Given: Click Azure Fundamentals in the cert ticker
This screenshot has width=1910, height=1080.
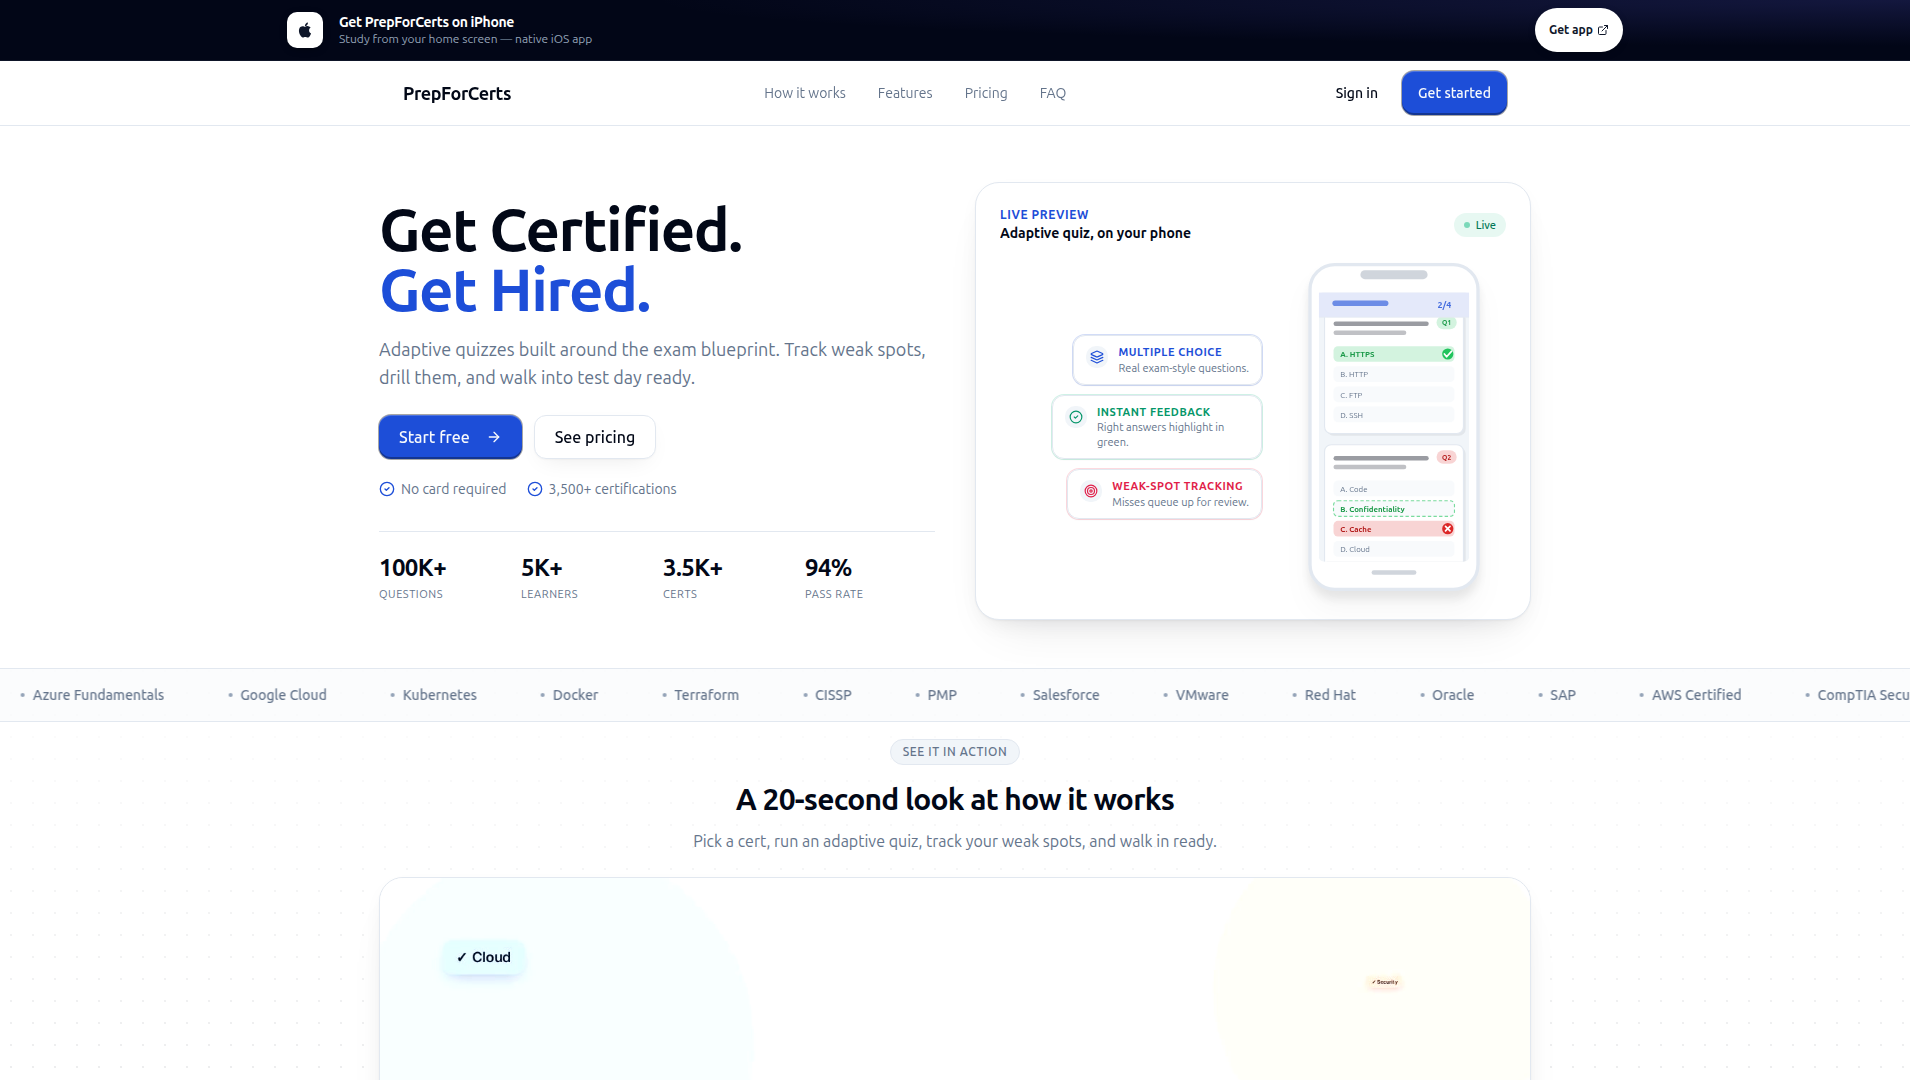Looking at the screenshot, I should tap(98, 695).
